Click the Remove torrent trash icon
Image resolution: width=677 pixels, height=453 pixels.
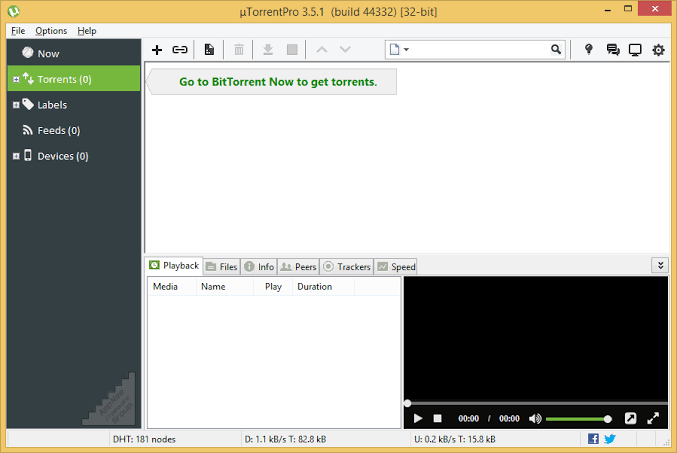point(239,50)
